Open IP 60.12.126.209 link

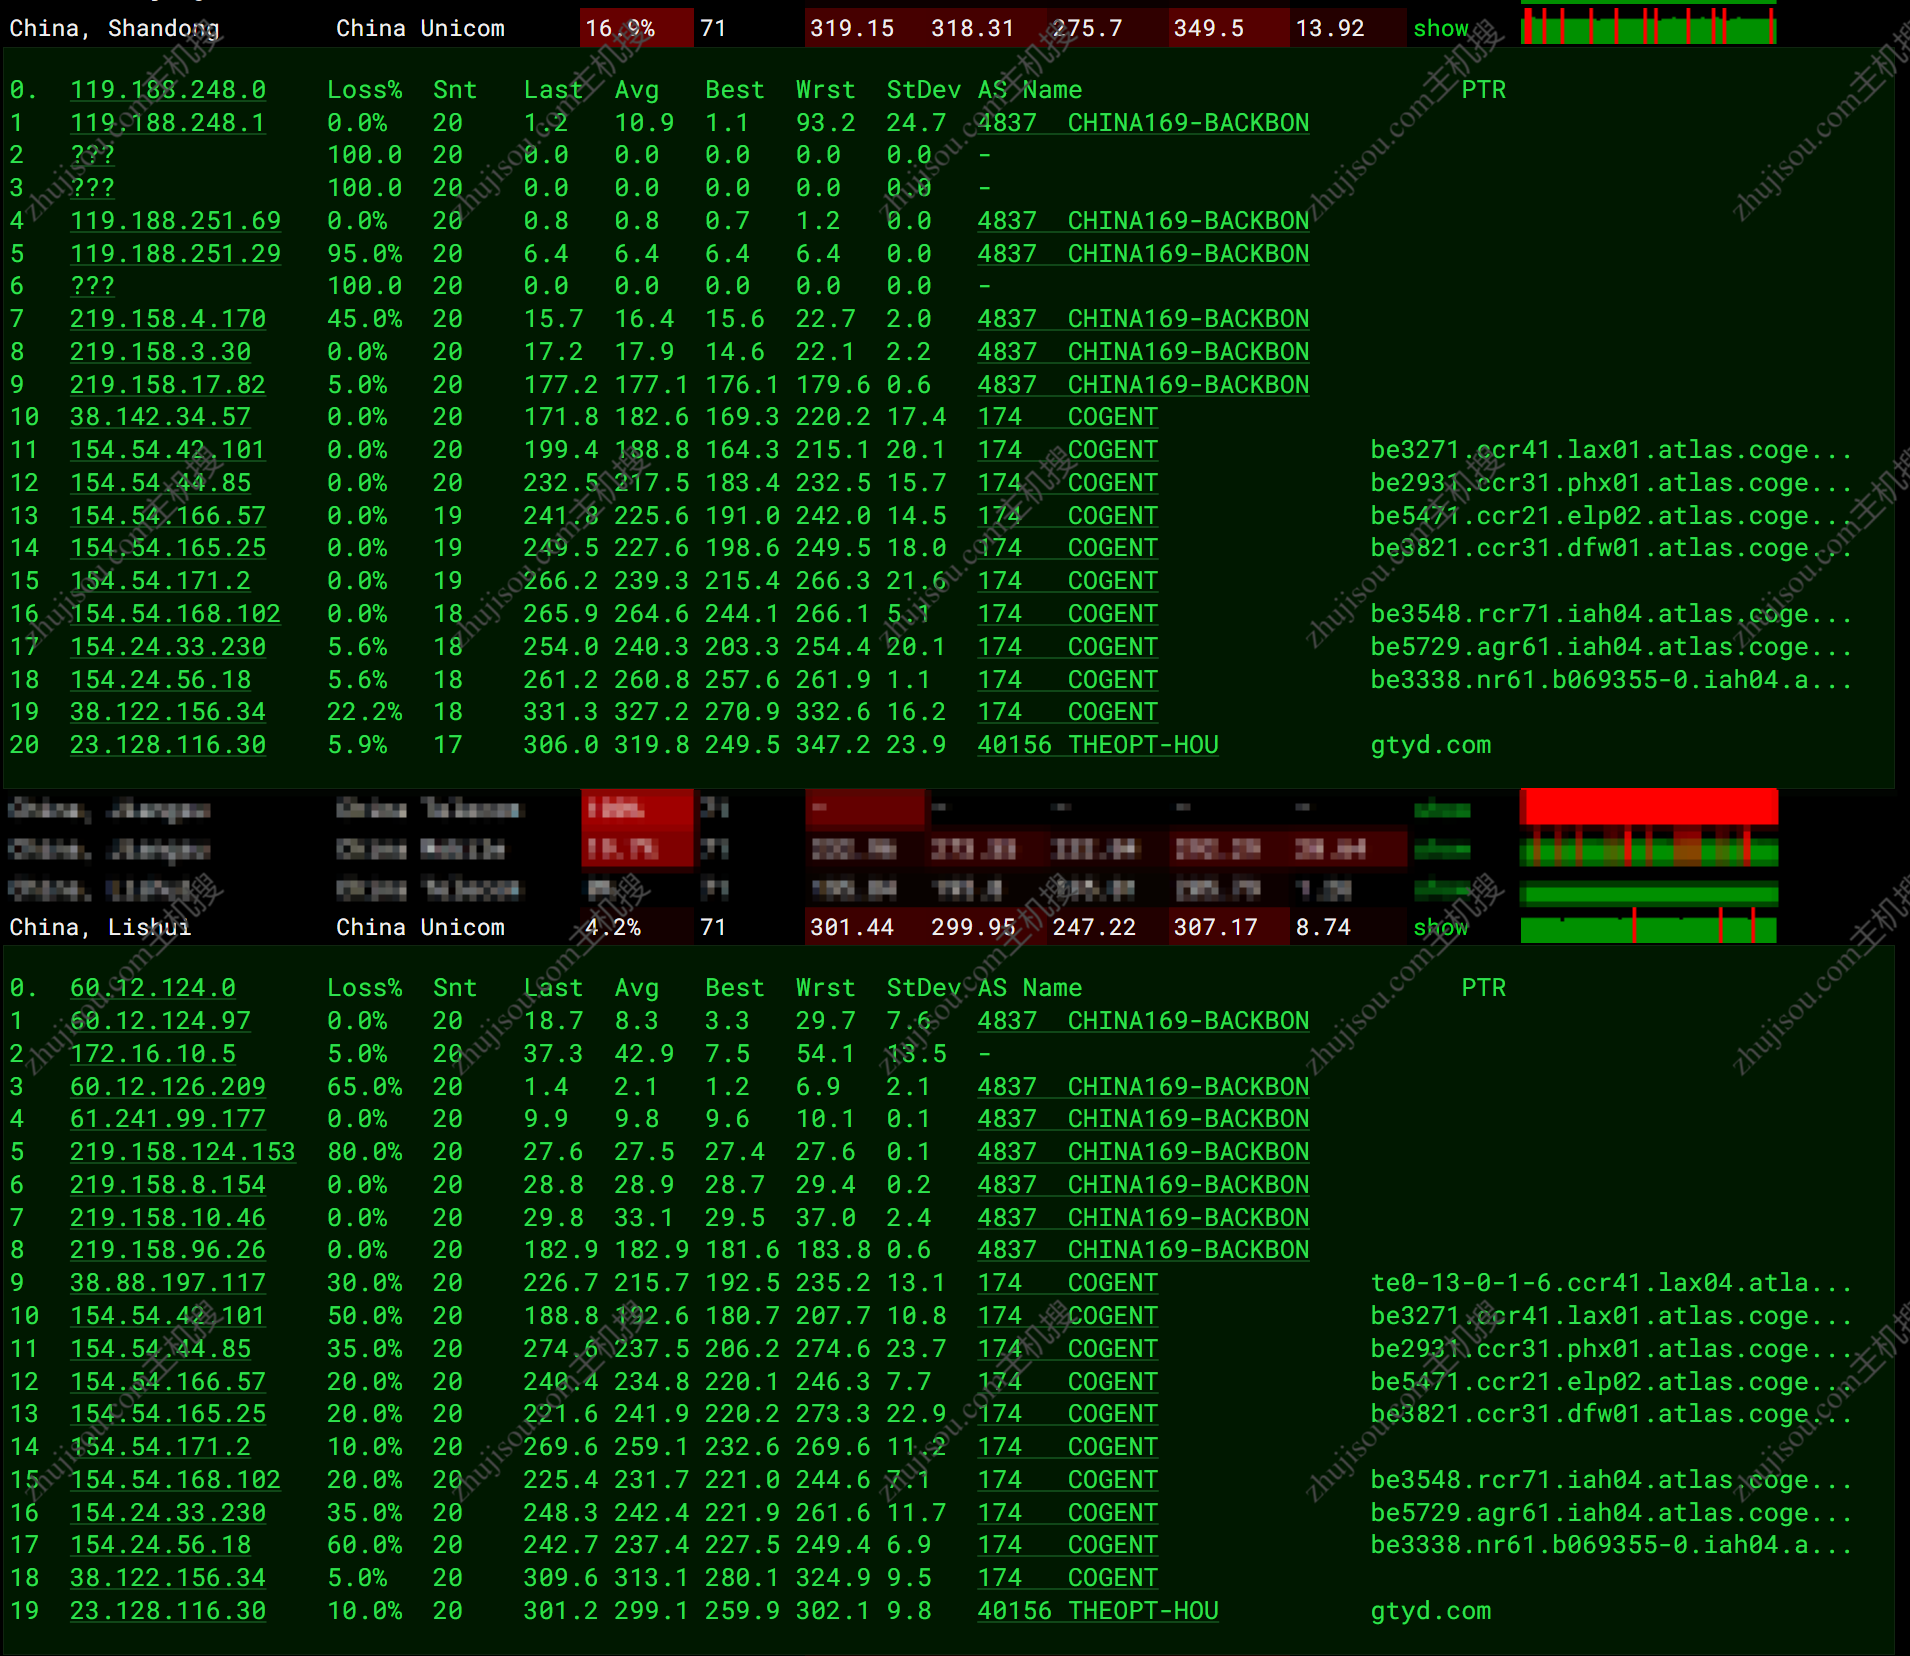[168, 1087]
